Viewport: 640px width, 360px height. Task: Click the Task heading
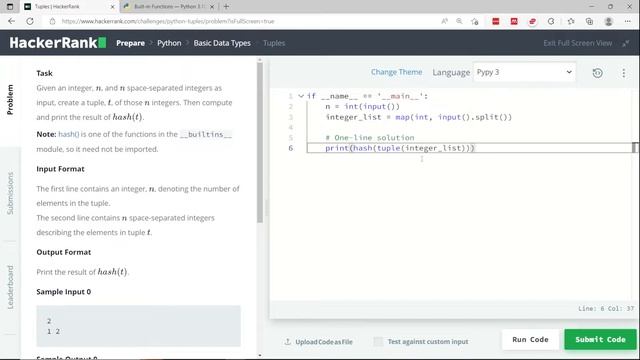pos(44,73)
